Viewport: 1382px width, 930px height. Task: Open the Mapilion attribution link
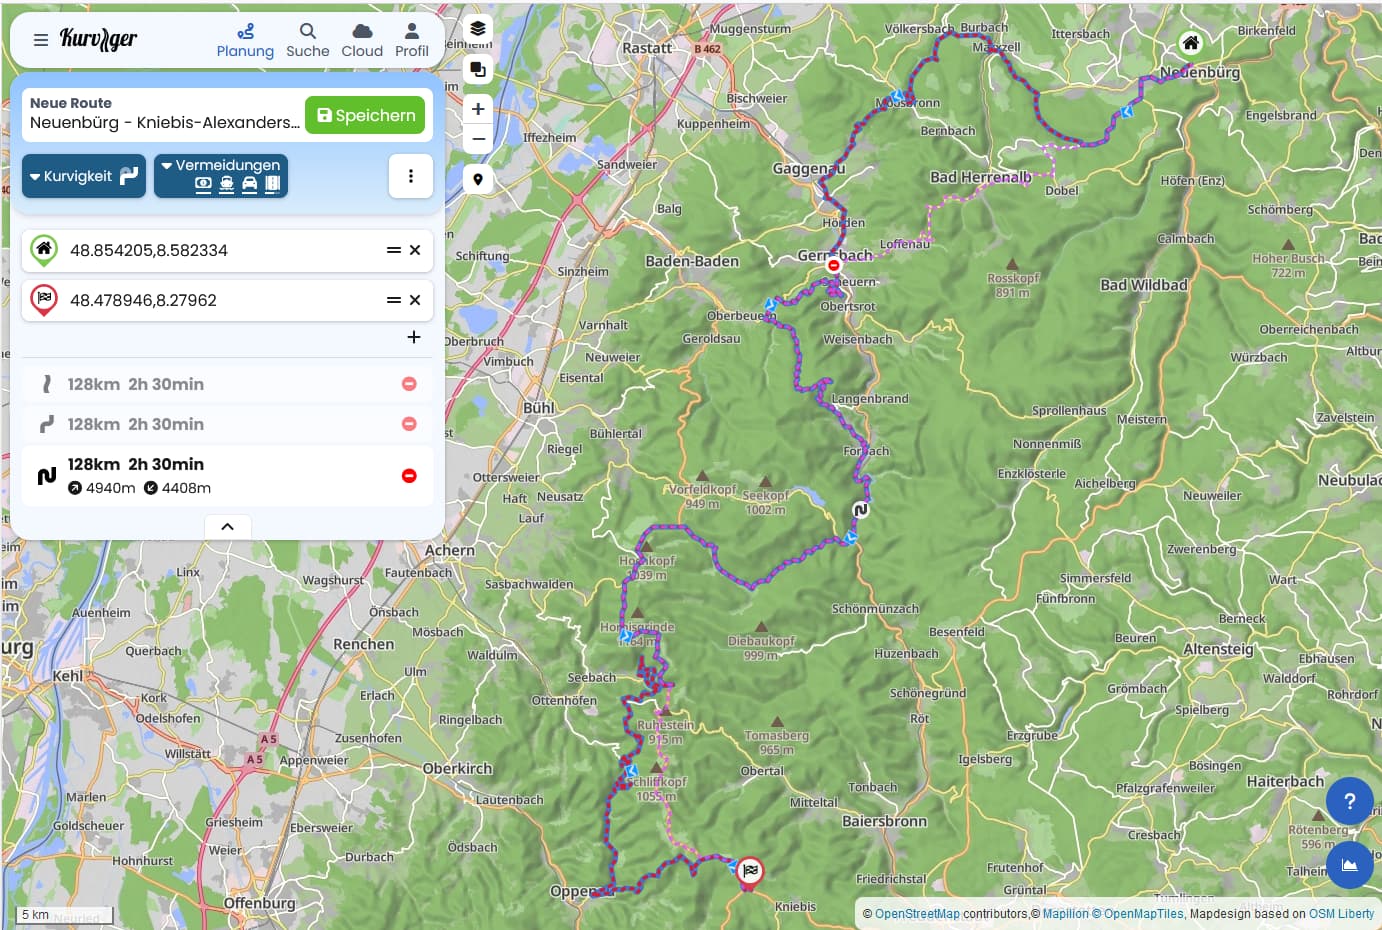tap(1066, 914)
